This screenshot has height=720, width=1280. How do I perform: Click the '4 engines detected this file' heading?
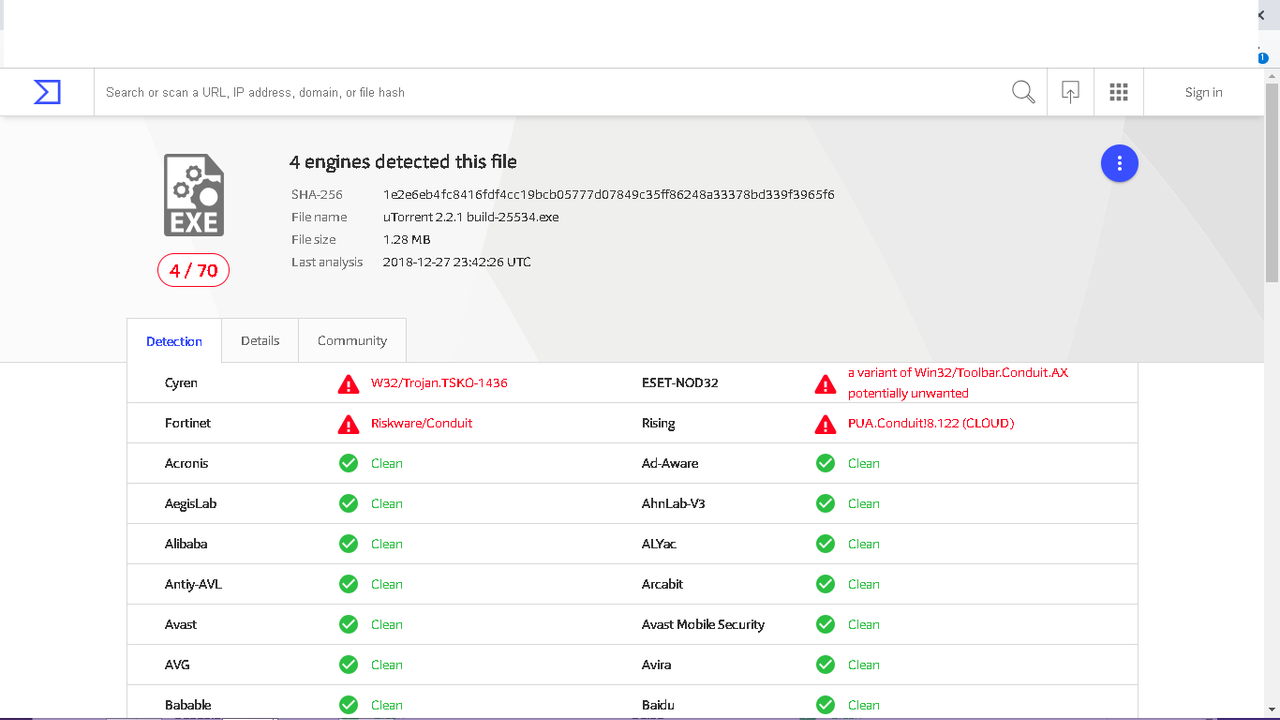(403, 162)
